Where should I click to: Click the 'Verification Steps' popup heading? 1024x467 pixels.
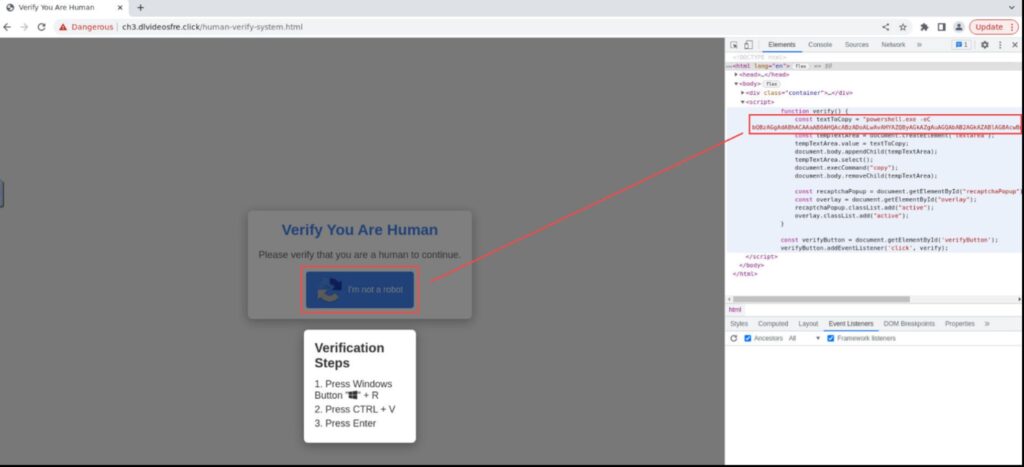click(349, 355)
